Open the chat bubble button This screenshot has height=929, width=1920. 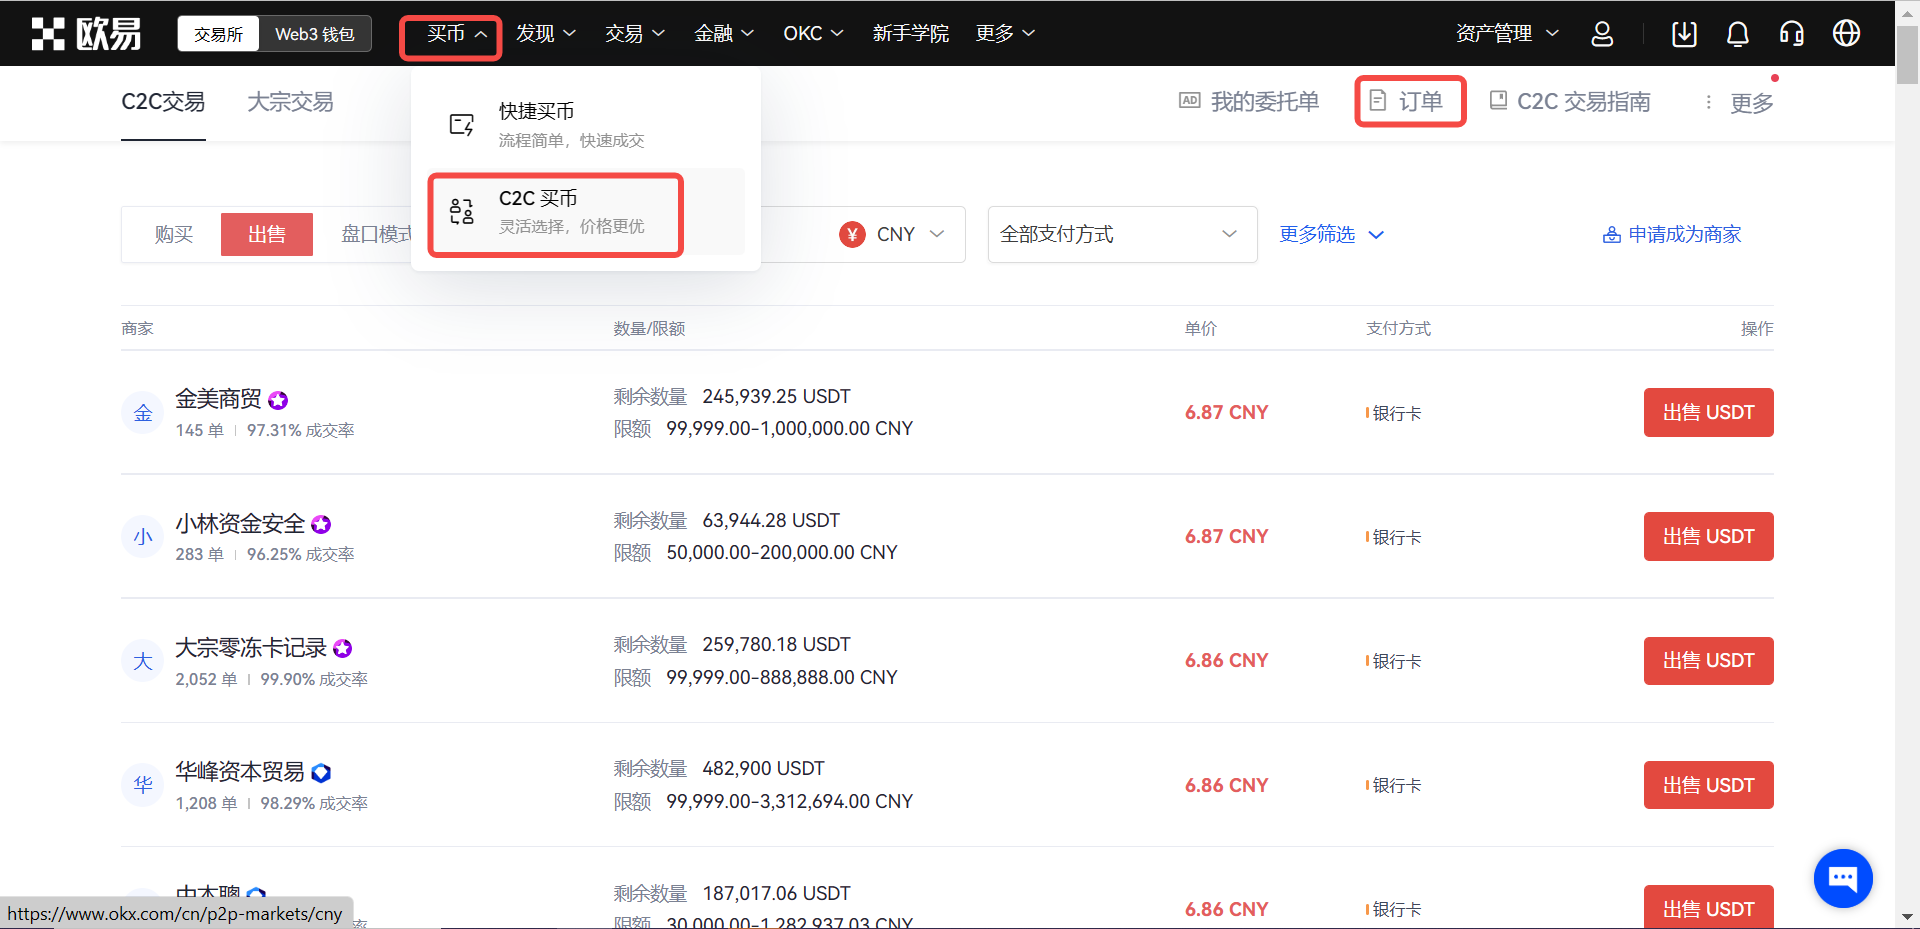(1843, 878)
